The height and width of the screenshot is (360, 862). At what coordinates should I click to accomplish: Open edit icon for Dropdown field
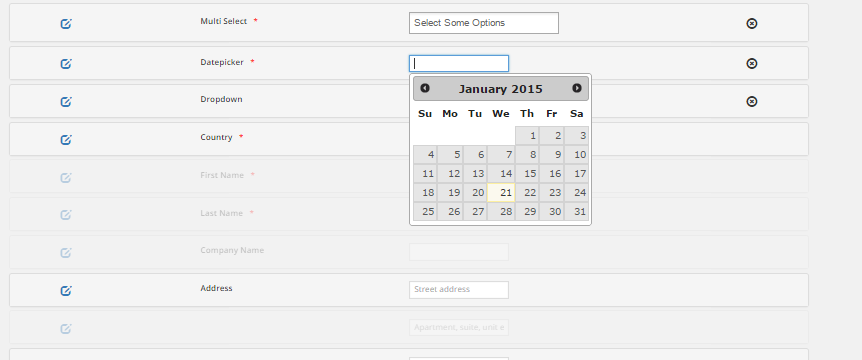(66, 102)
